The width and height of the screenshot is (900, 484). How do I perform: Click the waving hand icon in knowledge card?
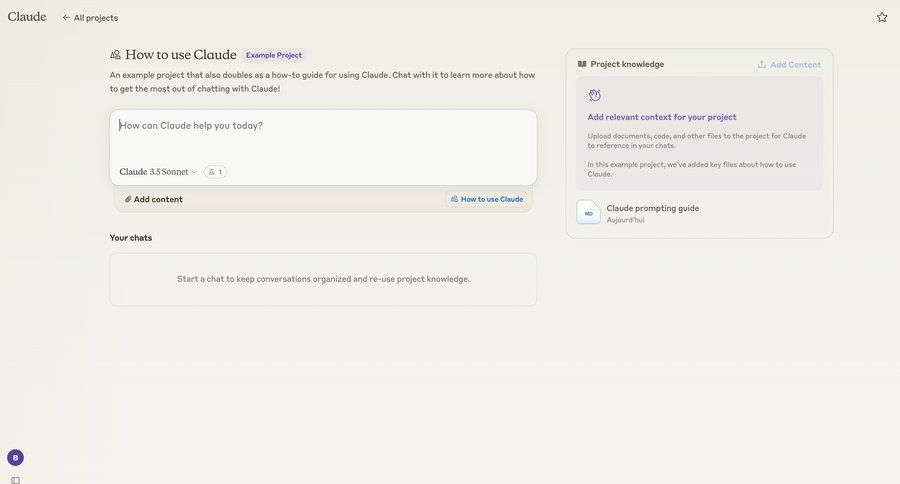click(x=595, y=95)
